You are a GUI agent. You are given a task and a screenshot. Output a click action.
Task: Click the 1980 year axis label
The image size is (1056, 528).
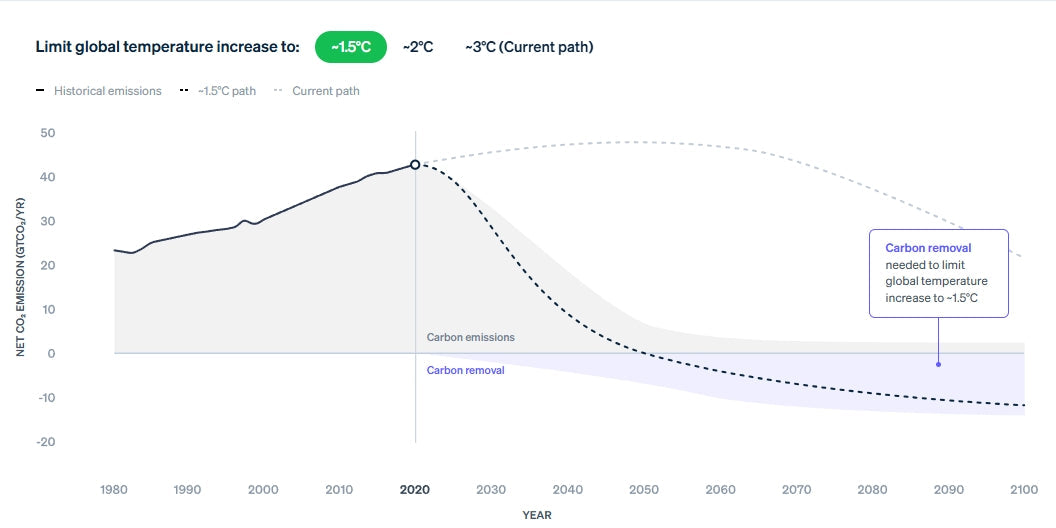(114, 490)
